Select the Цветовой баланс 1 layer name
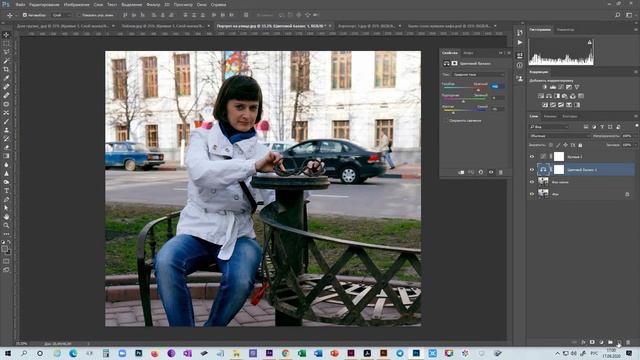 (x=582, y=170)
